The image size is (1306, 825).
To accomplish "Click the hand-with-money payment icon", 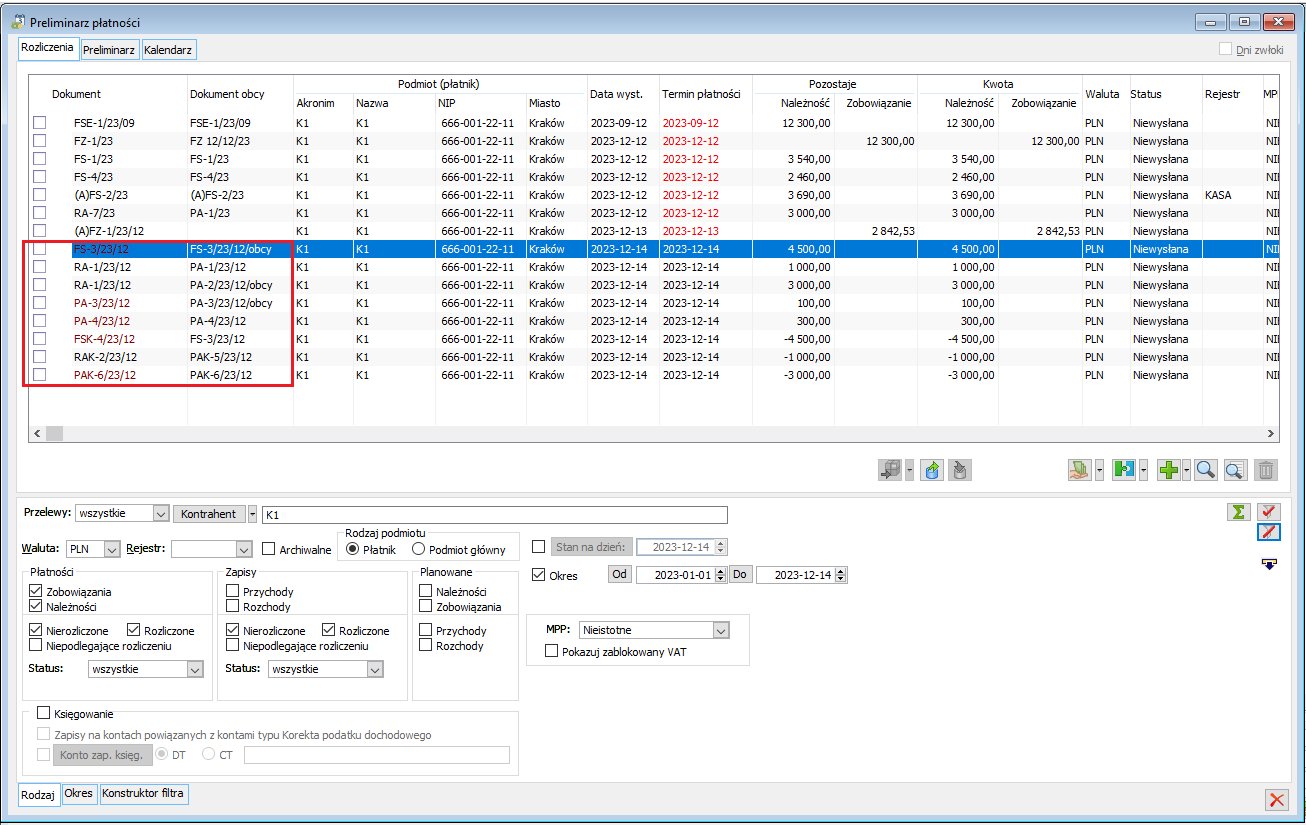I will click(1079, 470).
